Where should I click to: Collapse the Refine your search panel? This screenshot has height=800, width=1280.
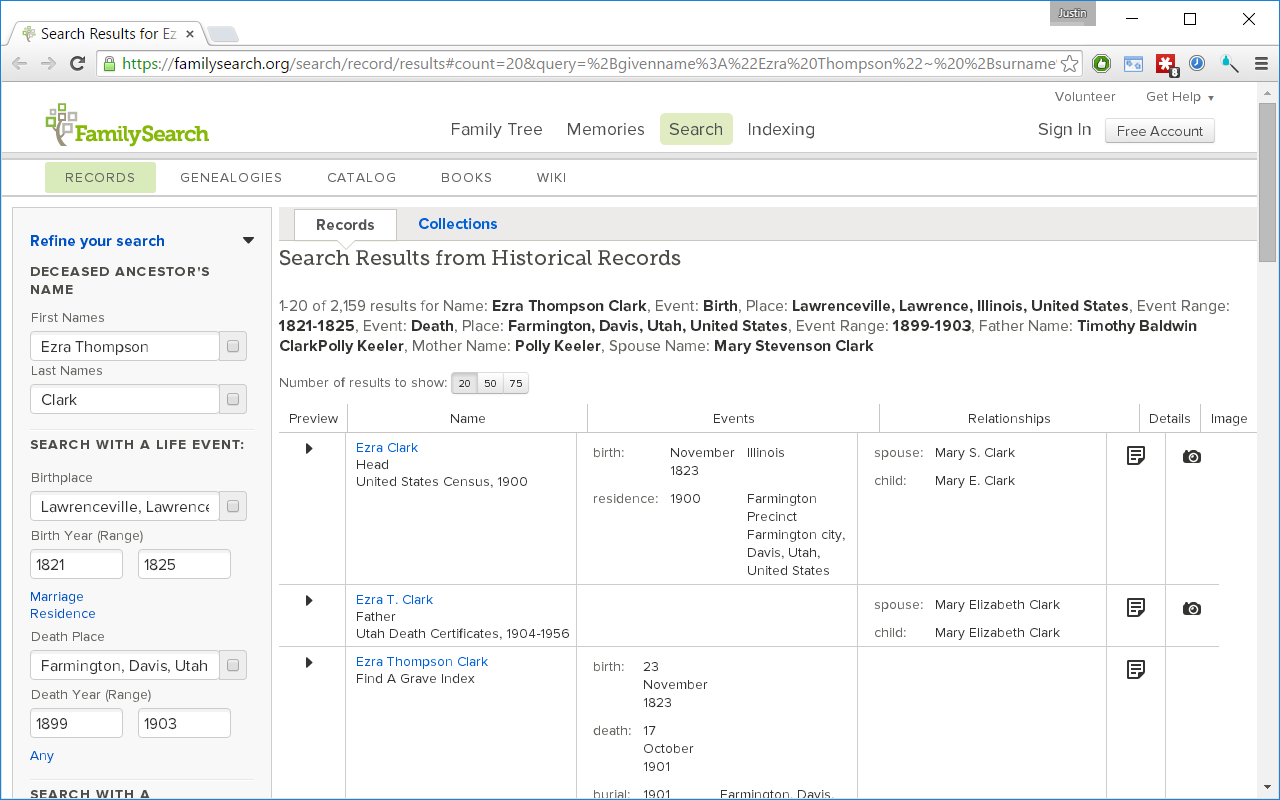248,240
